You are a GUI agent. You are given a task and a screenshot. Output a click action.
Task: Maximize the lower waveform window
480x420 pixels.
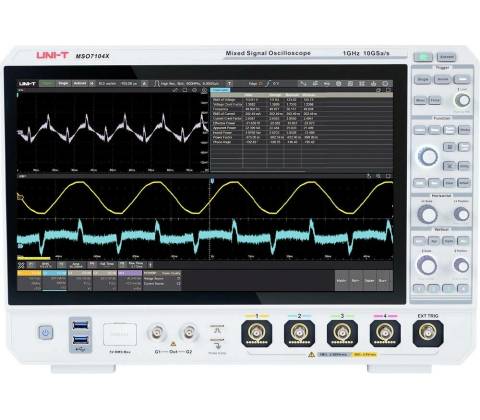[388, 176]
